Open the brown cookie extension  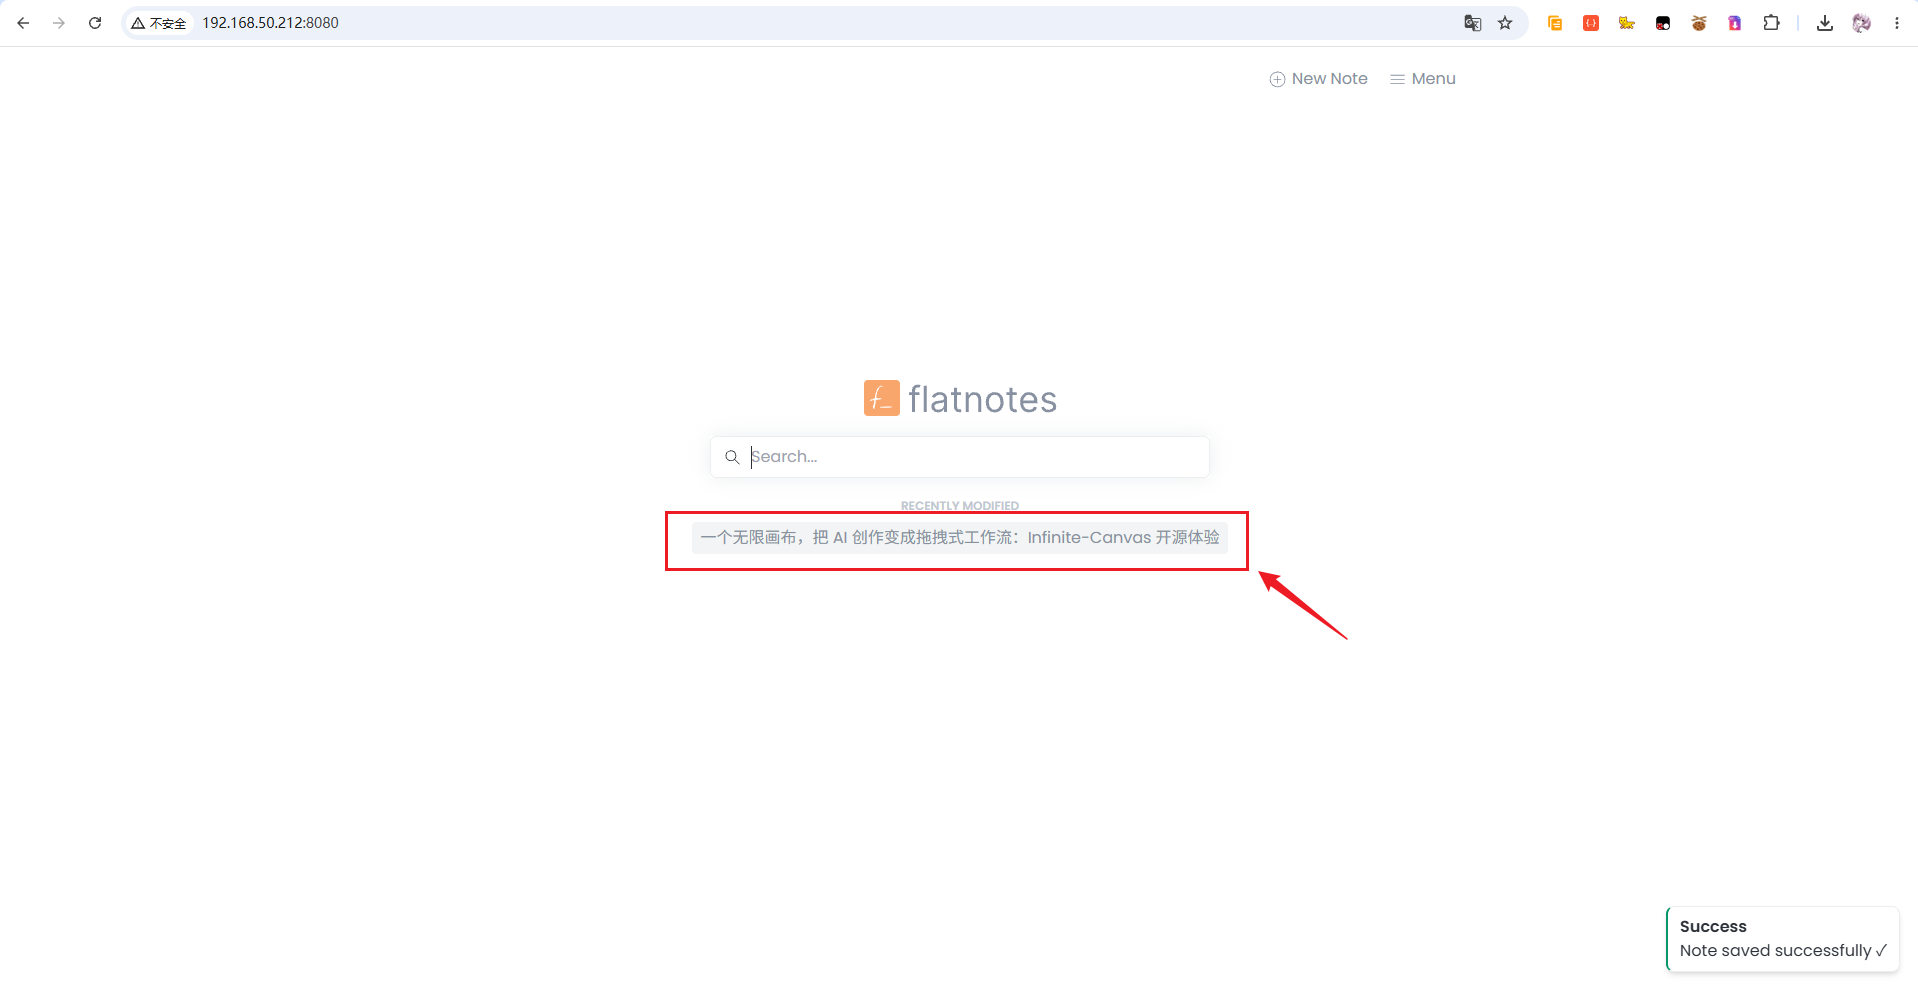(1699, 23)
